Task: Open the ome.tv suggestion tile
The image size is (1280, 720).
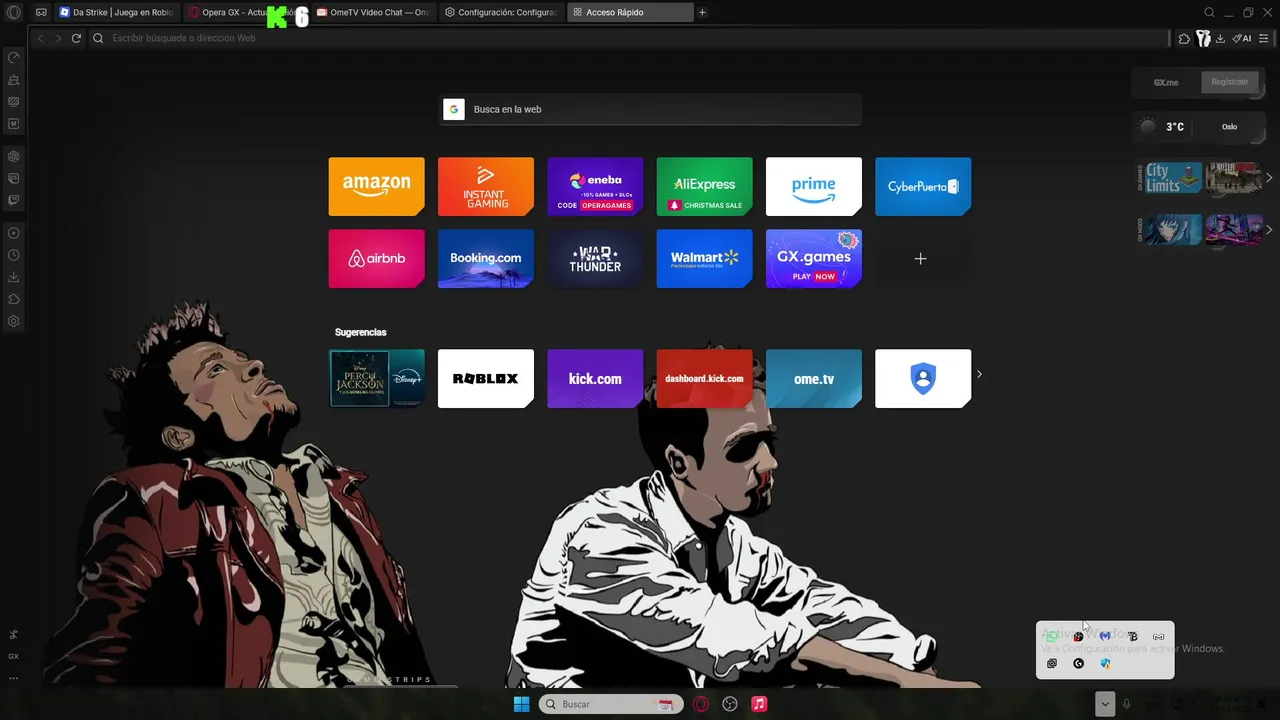Action: pyautogui.click(x=814, y=378)
